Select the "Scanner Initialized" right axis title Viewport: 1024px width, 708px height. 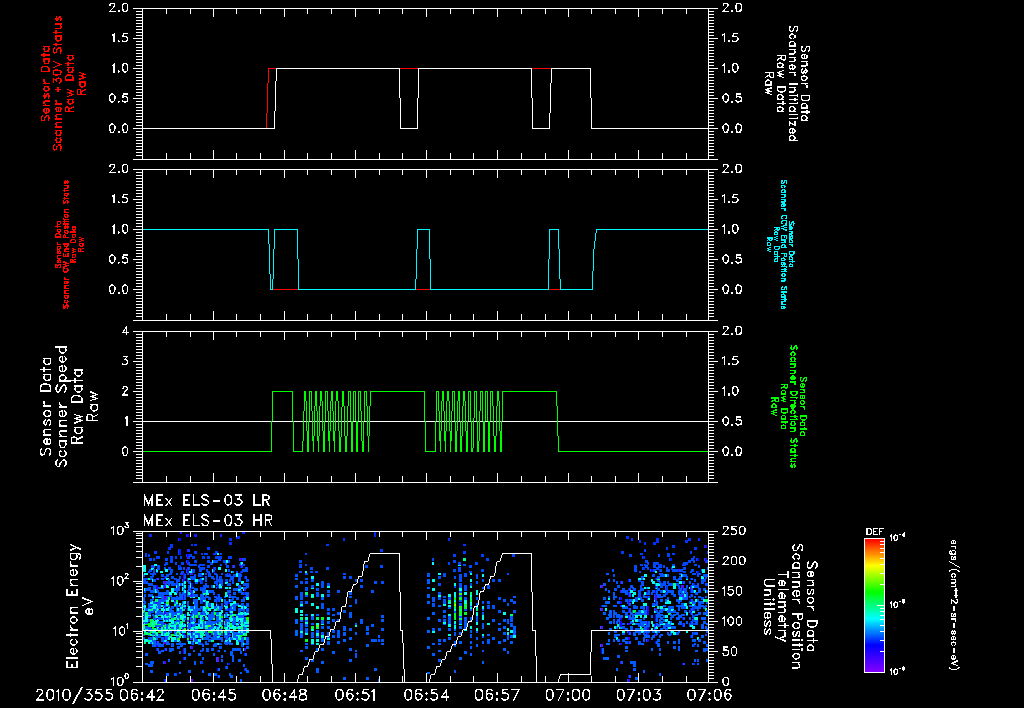pyautogui.click(x=792, y=84)
